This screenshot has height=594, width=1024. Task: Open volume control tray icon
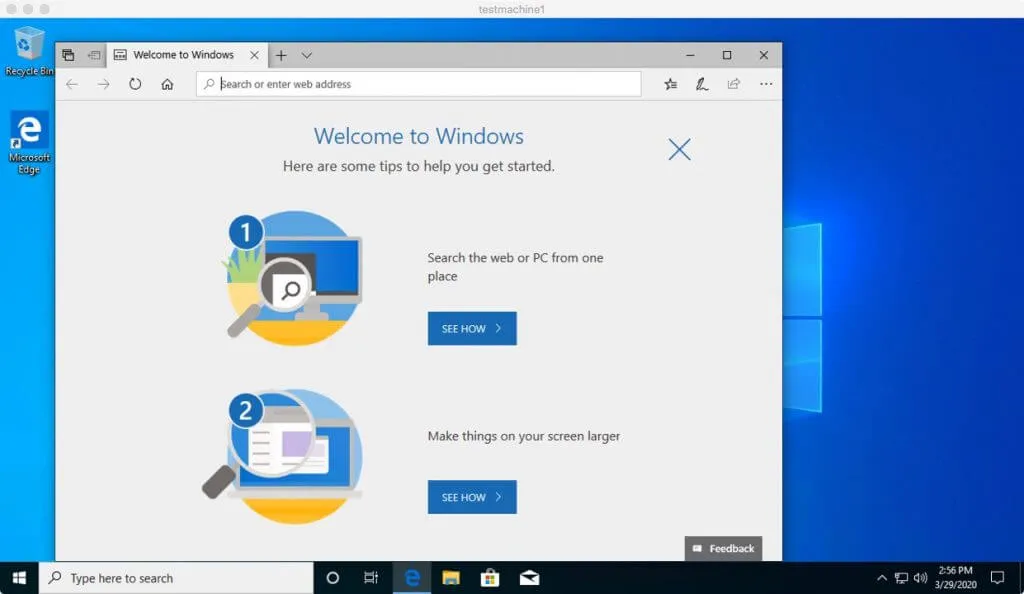coord(921,578)
